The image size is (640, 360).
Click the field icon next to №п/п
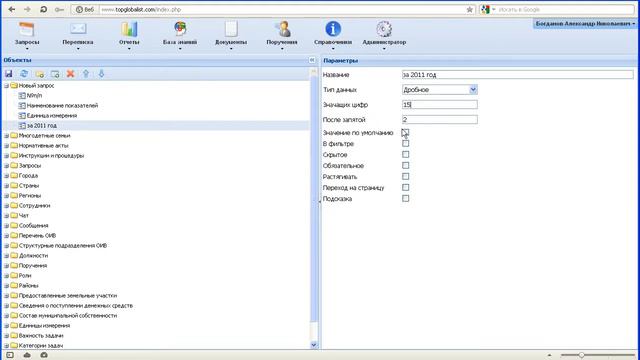click(x=22, y=96)
